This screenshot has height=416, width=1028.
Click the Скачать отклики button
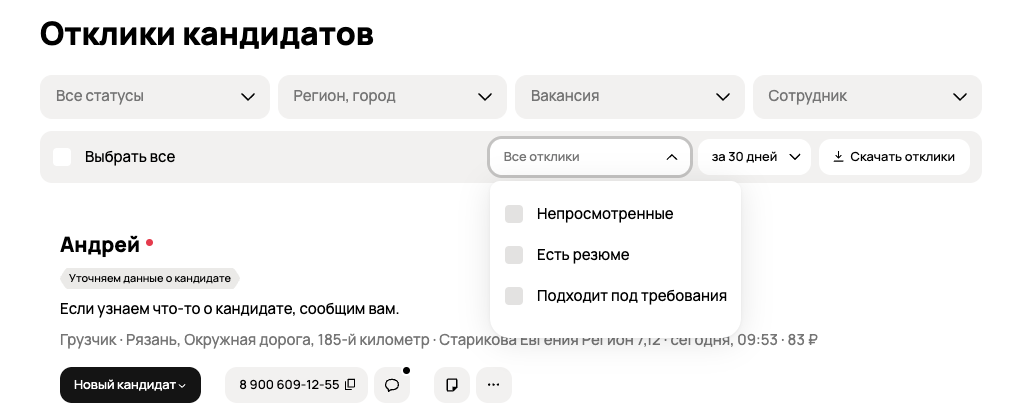pyautogui.click(x=894, y=157)
